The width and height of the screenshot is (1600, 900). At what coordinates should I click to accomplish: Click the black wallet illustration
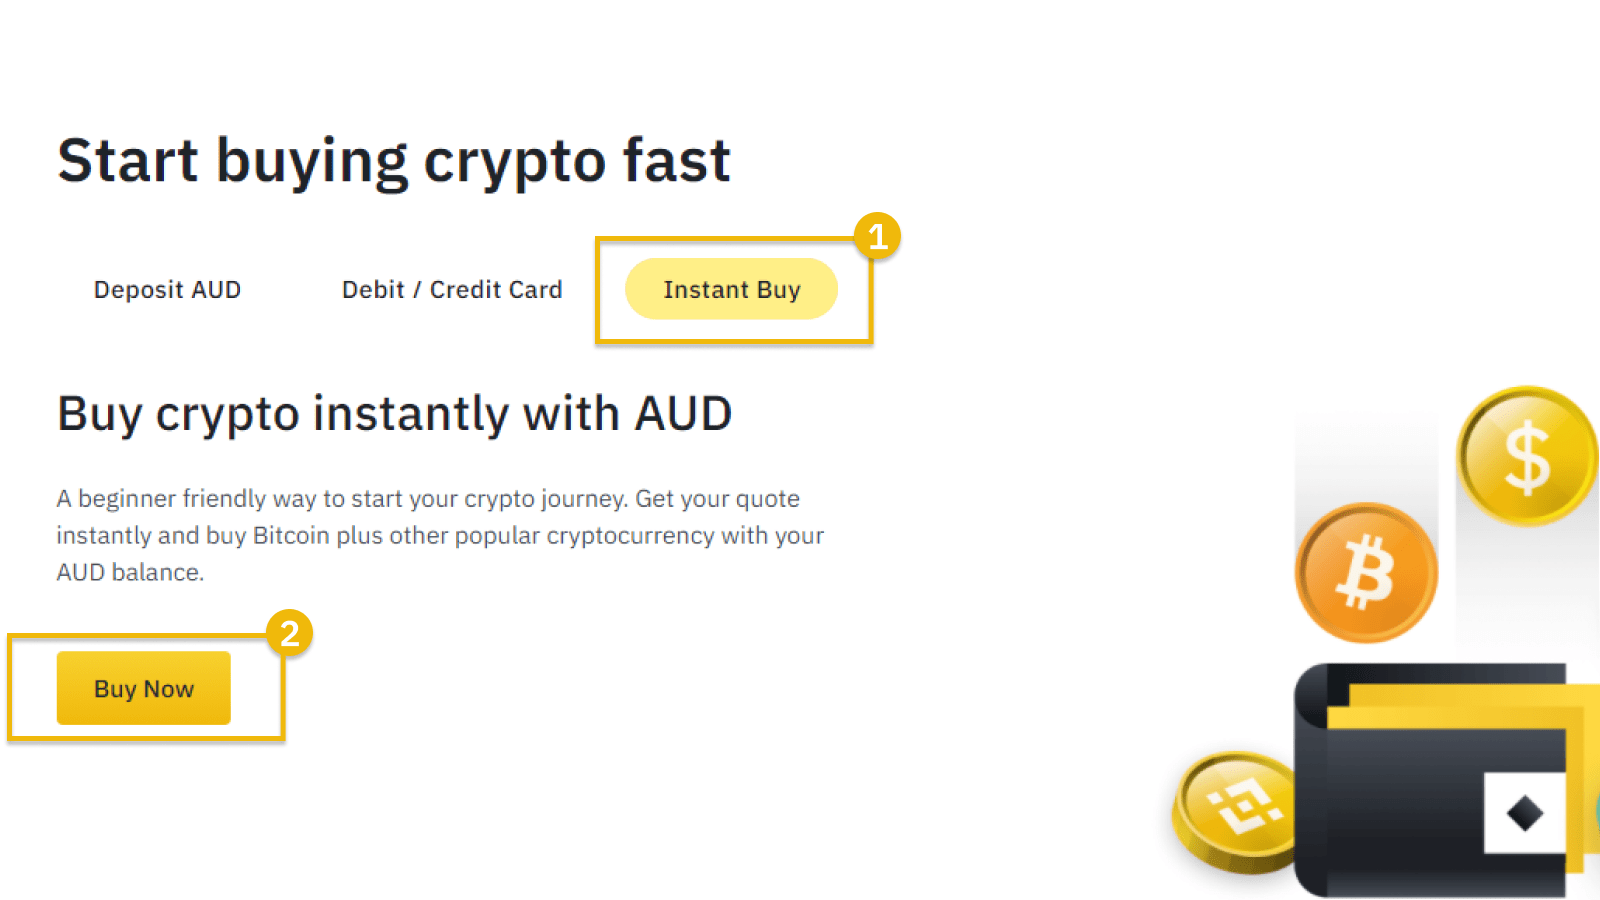tap(1440, 780)
